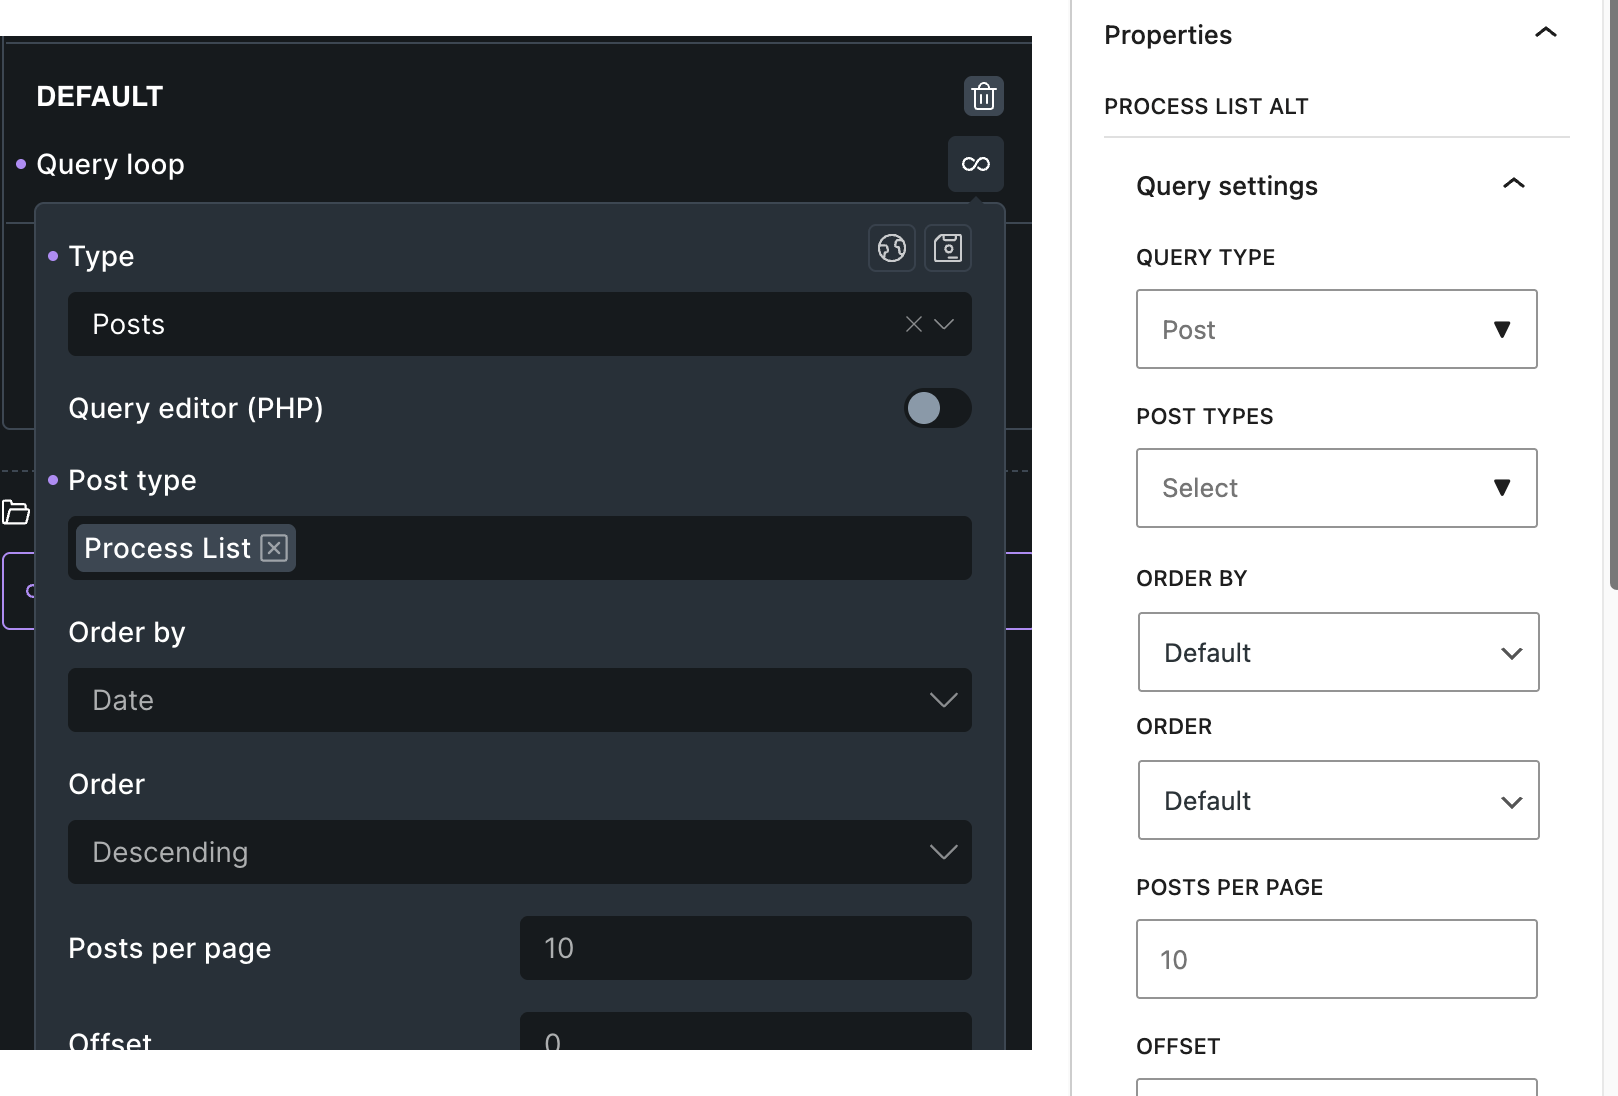Image resolution: width=1618 pixels, height=1096 pixels.
Task: Collapse the Properties panel
Action: point(1545,33)
